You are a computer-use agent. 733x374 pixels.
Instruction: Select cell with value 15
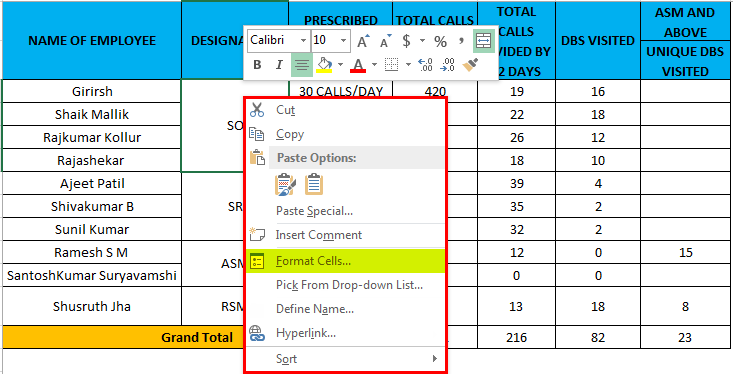point(685,252)
